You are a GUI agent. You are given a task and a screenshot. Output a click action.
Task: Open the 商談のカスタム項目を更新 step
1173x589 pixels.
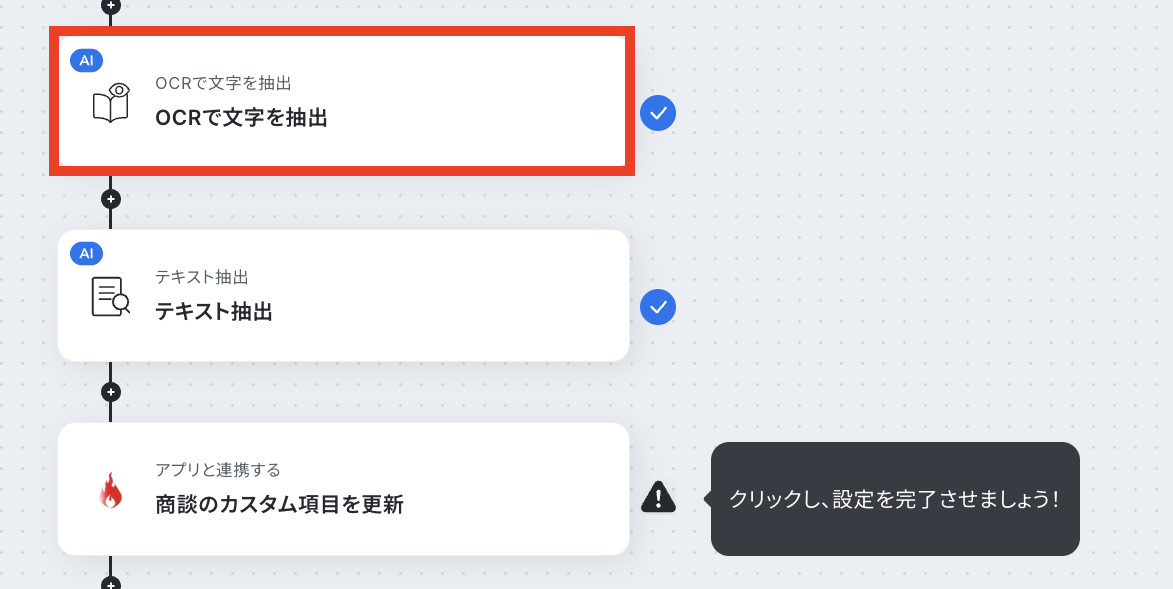coord(279,505)
